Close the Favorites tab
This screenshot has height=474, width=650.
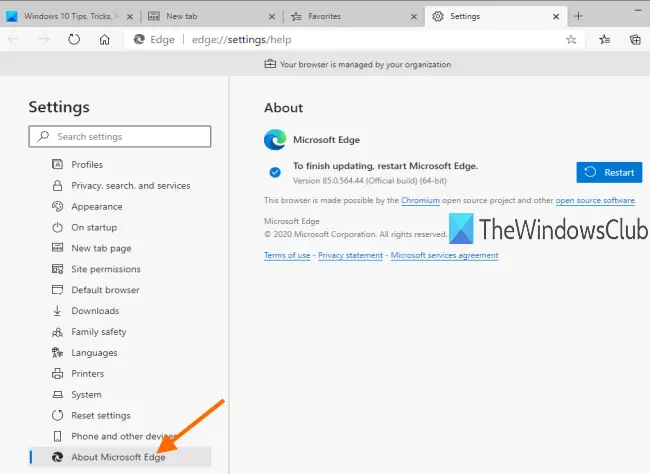(414, 17)
